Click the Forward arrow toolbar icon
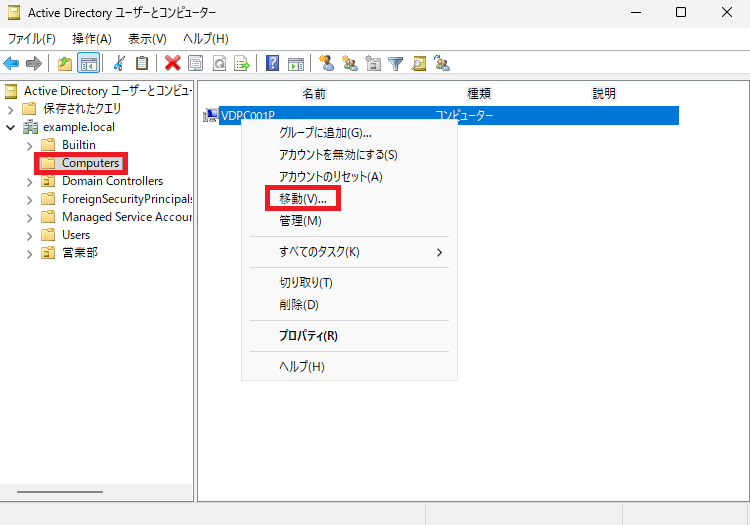Image resolution: width=750 pixels, height=525 pixels. pos(33,63)
